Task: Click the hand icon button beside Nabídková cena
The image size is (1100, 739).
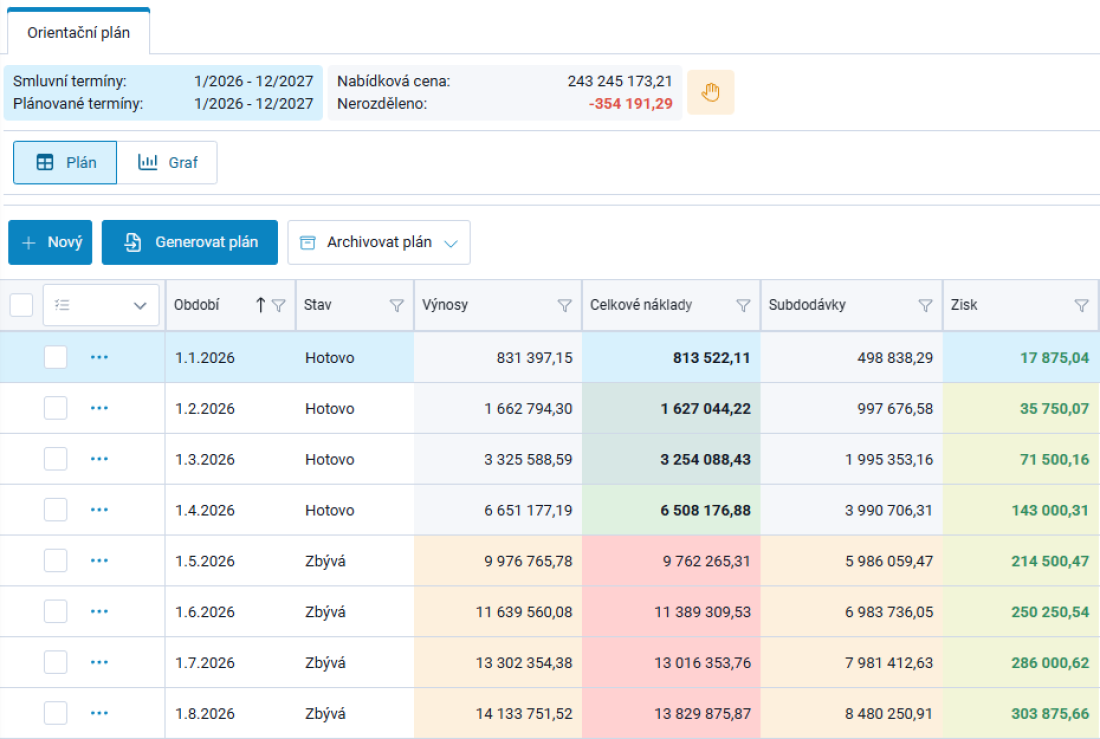Action: [x=710, y=92]
